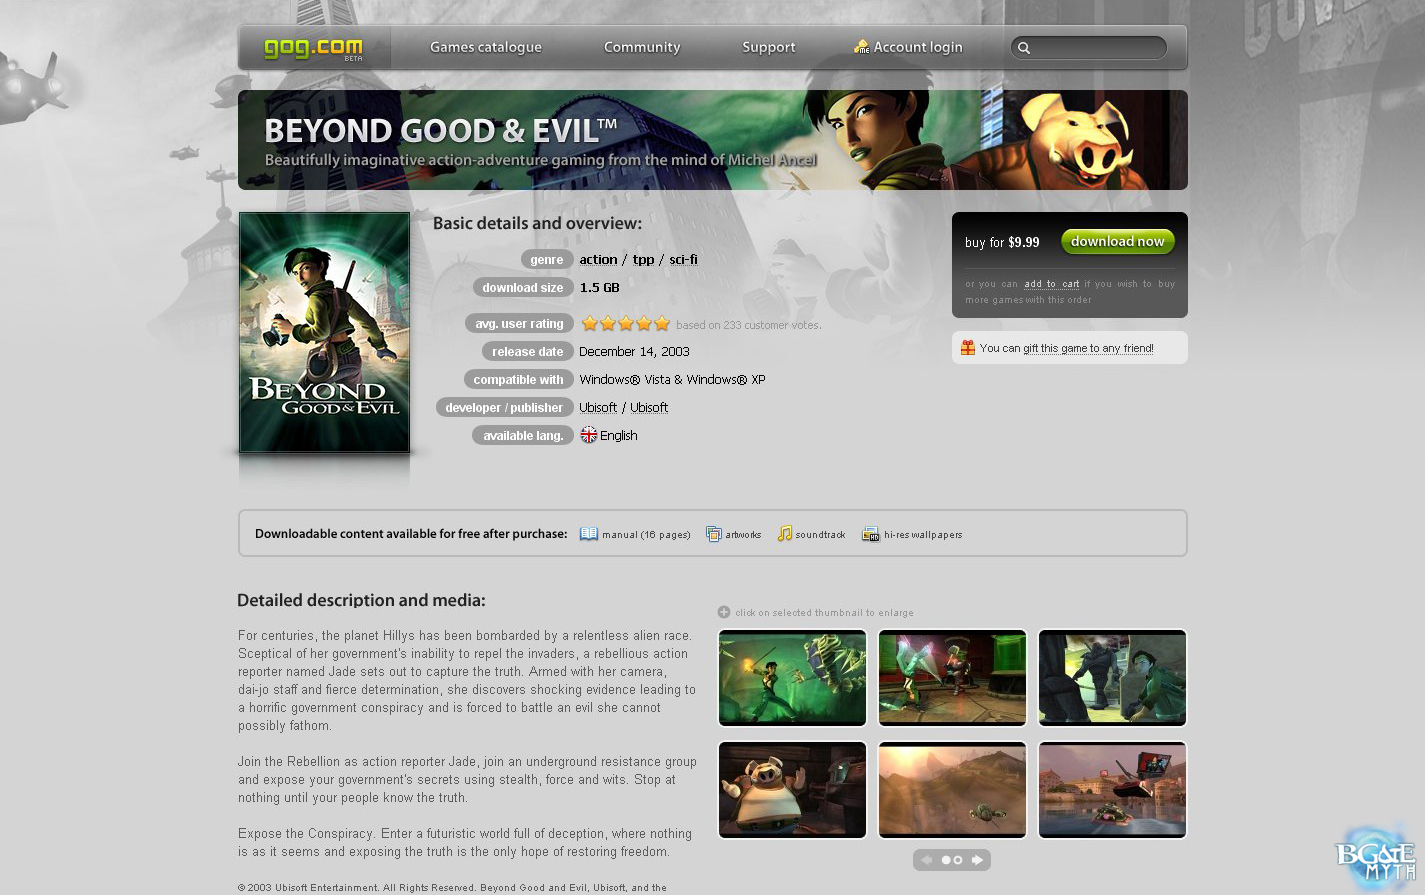Enlarge the first screenshot thumbnail
Viewport: 1425px width, 895px height.
(792, 677)
